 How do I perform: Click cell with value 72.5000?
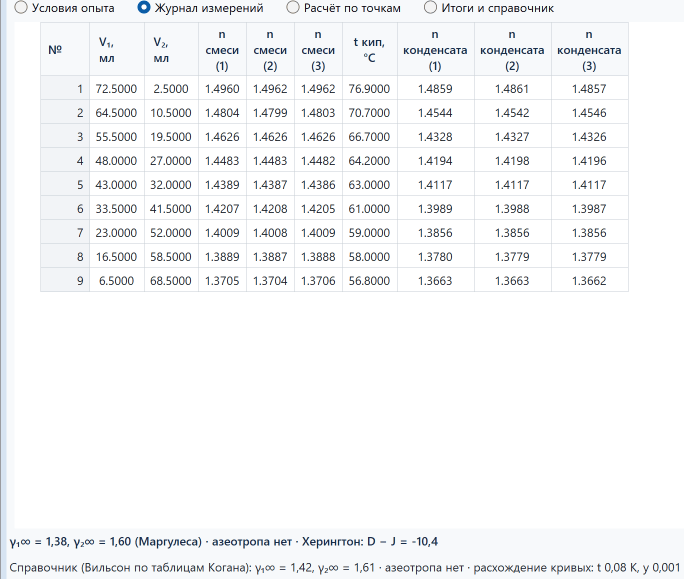[x=117, y=89]
